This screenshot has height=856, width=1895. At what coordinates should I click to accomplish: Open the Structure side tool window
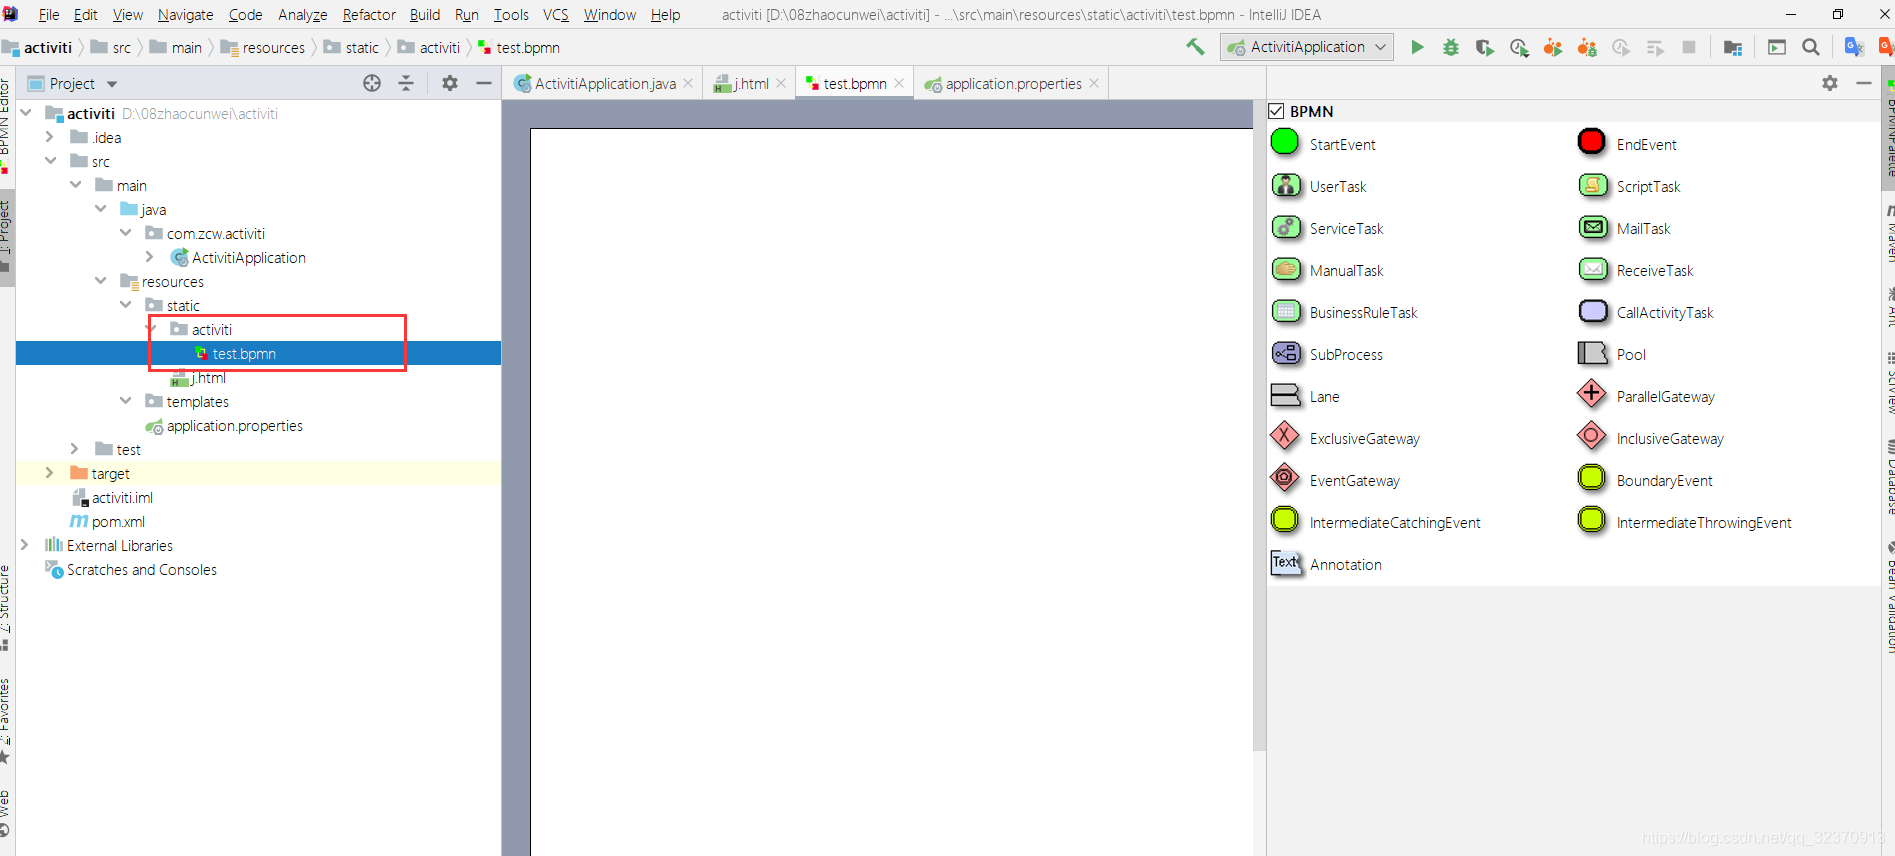tap(6, 607)
